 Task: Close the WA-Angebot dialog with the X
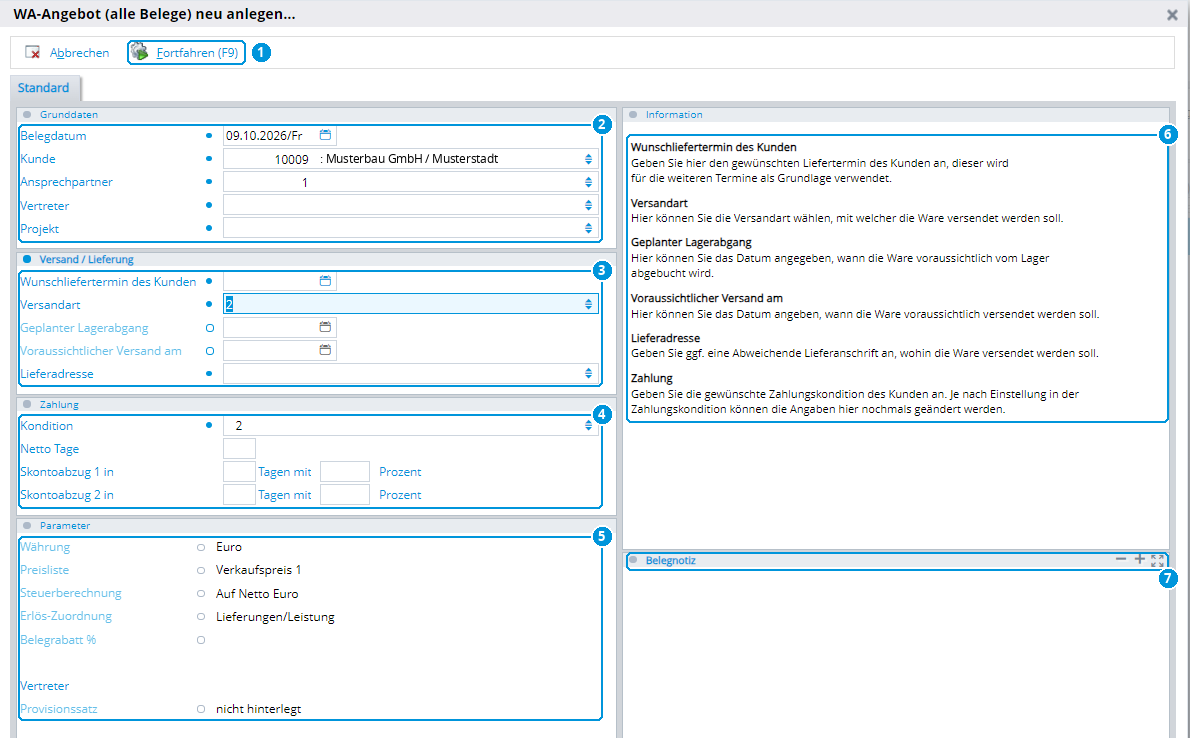[1172, 14]
